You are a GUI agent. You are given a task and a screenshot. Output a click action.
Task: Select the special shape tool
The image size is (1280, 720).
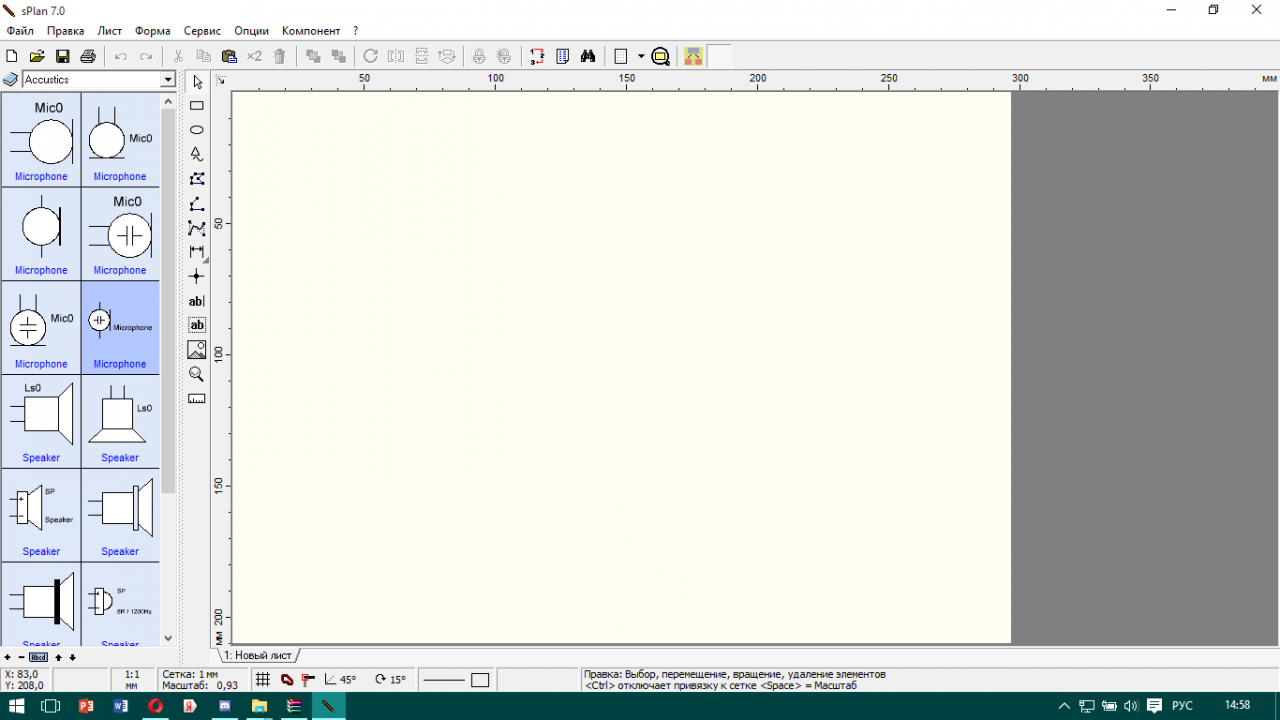(197, 155)
